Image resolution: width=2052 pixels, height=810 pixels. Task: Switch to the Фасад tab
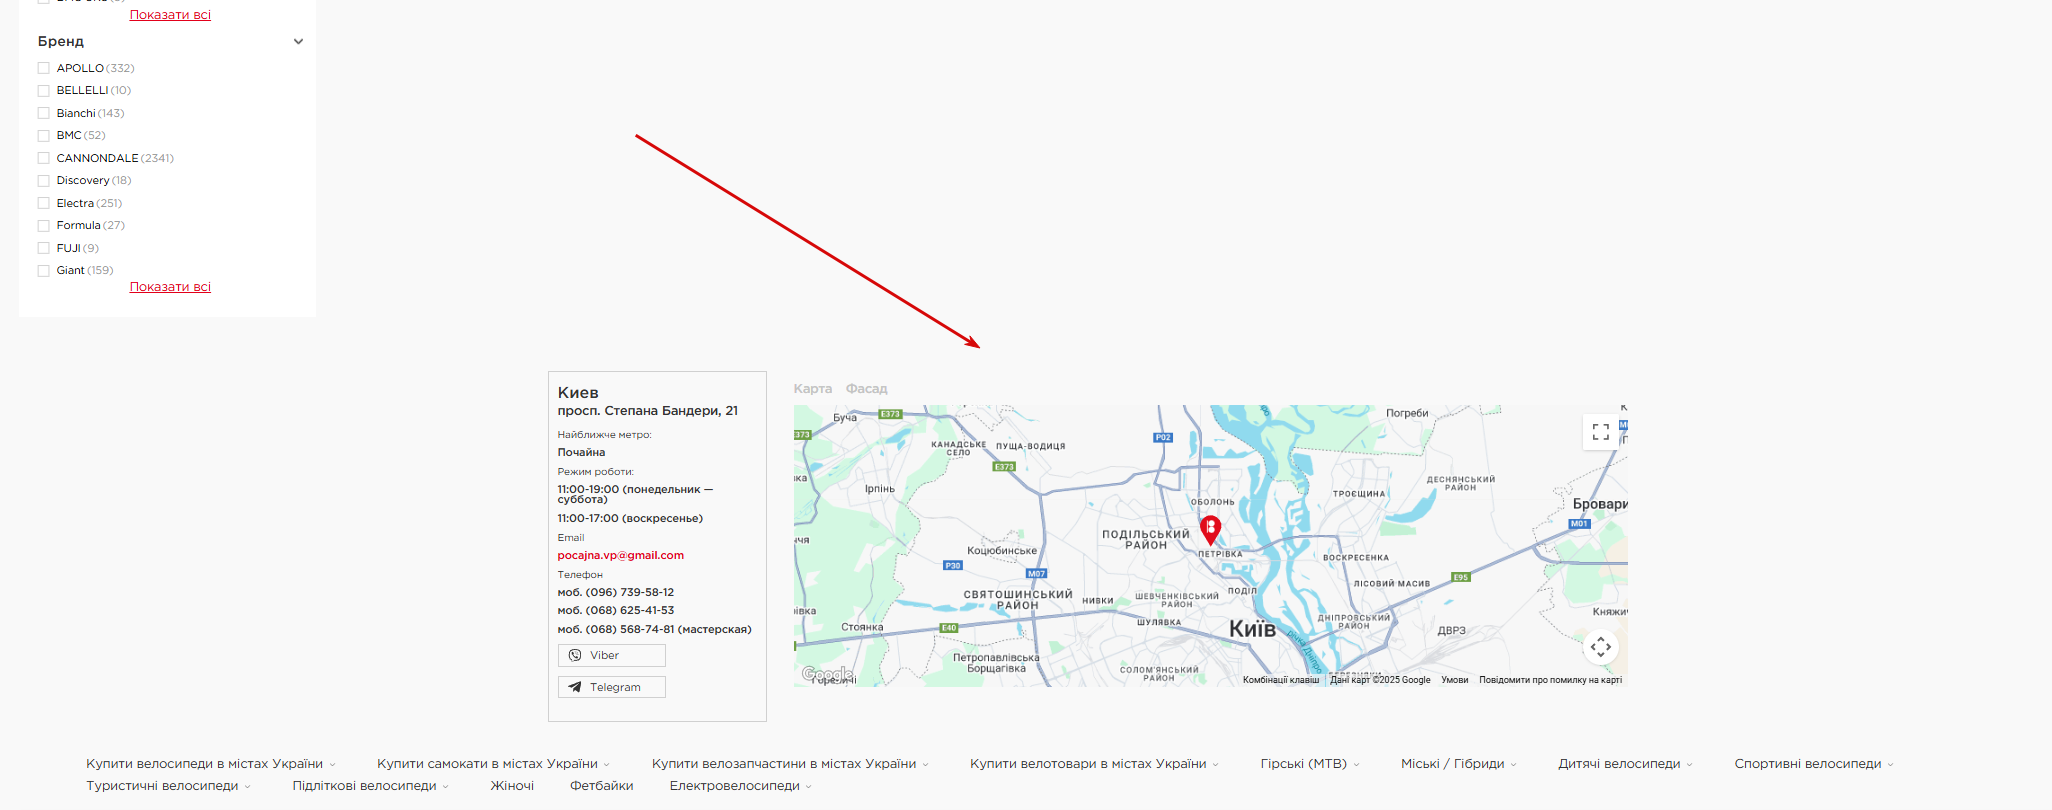click(866, 389)
